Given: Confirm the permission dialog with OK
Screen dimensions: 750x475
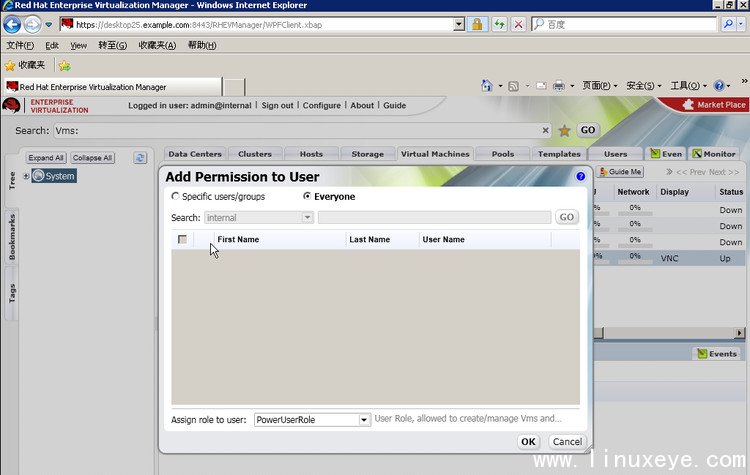Looking at the screenshot, I should [528, 442].
